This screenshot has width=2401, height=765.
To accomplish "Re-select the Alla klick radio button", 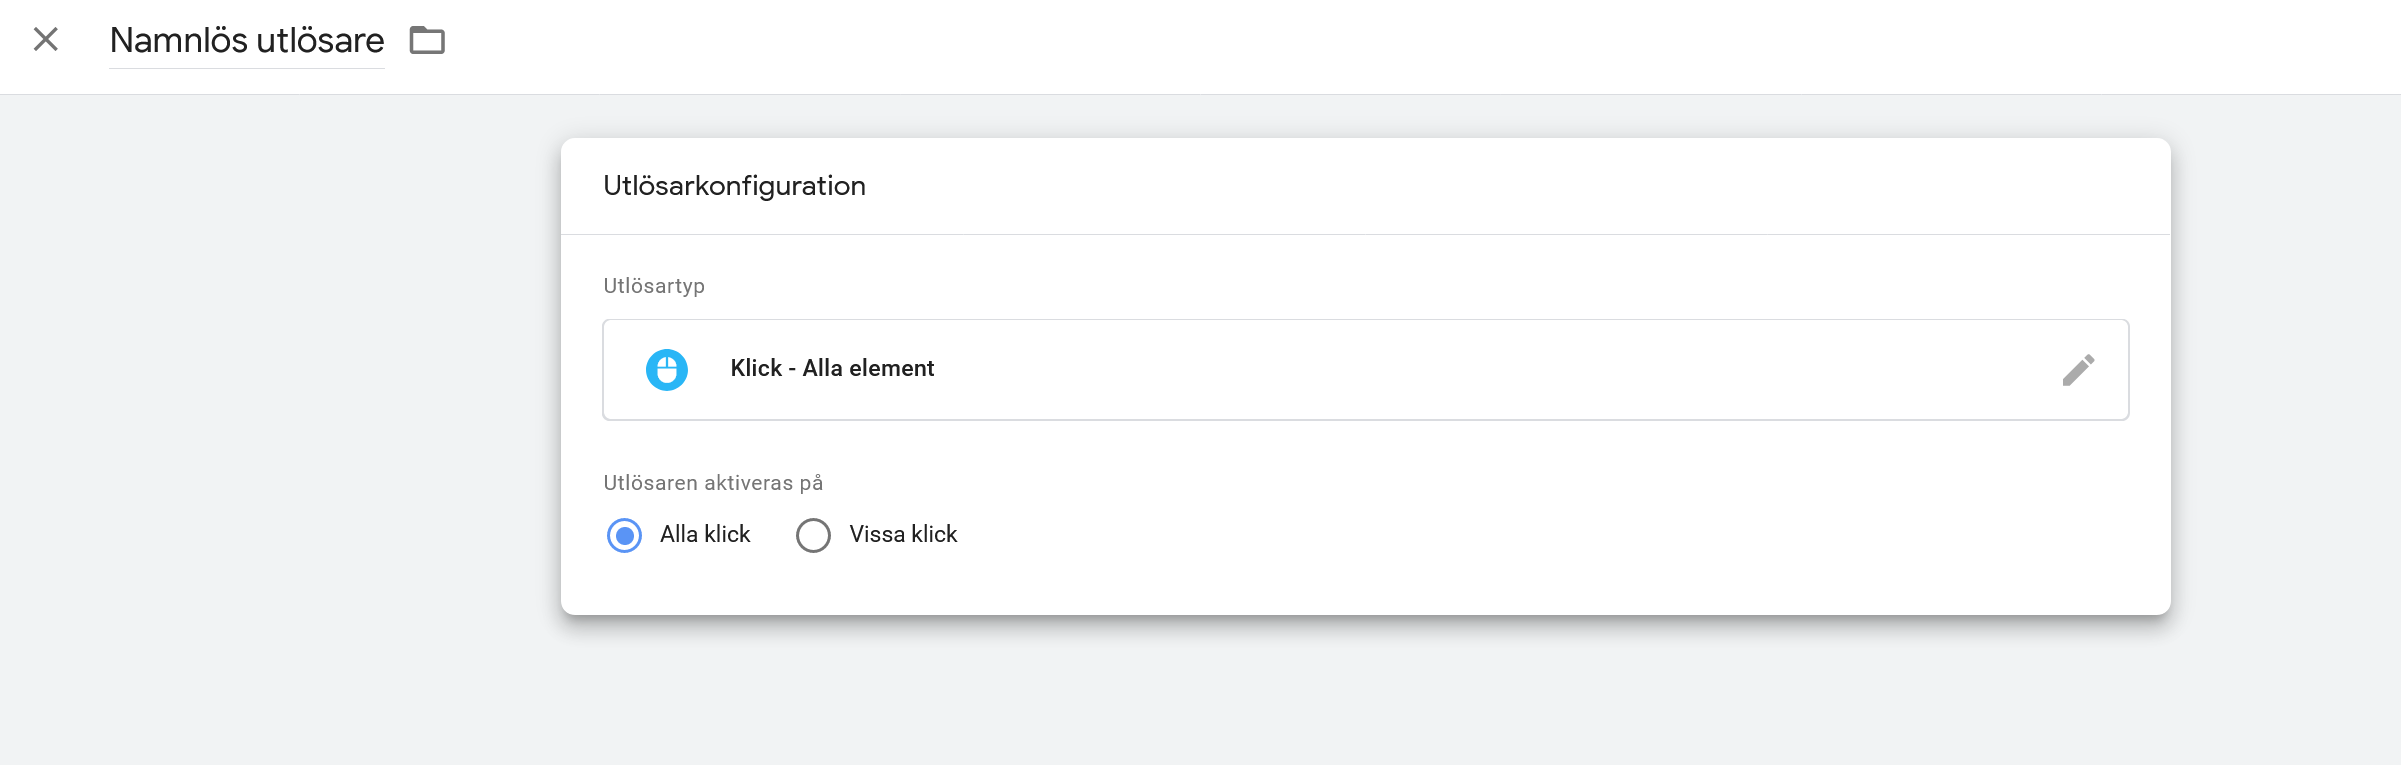I will [x=625, y=535].
